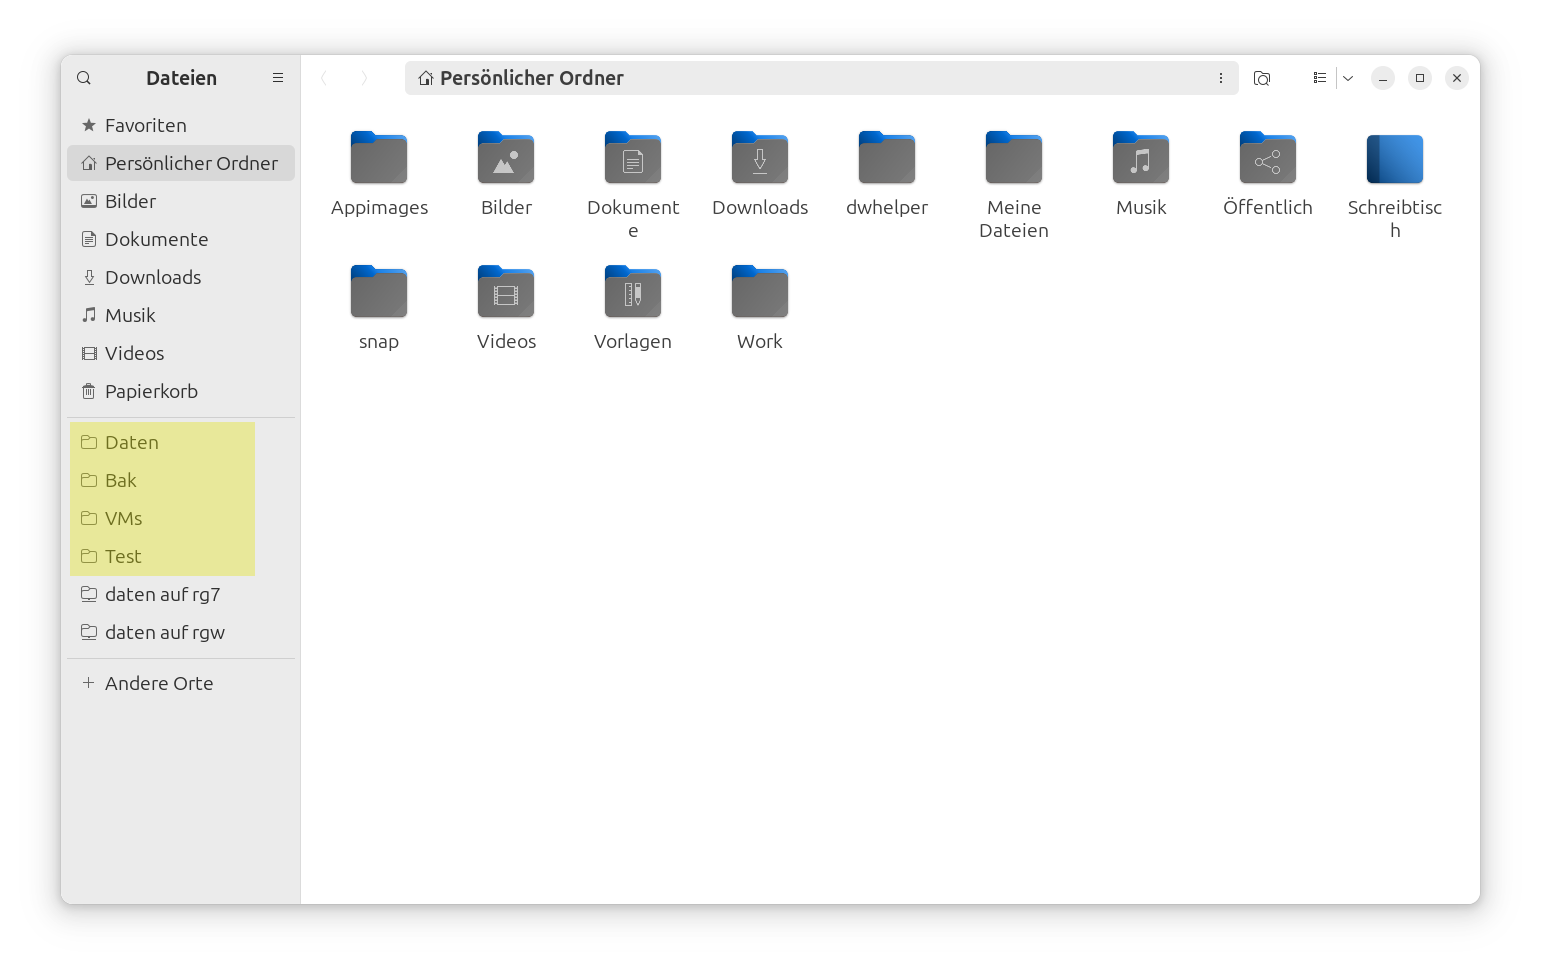Click the search-in-folder icon in toolbar

[x=1262, y=78]
